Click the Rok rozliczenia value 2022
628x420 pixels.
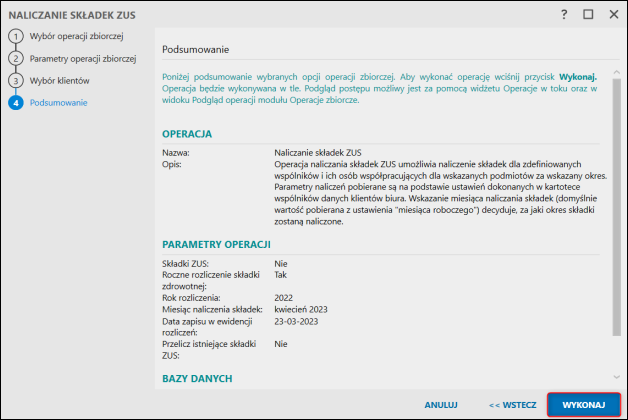tap(284, 298)
